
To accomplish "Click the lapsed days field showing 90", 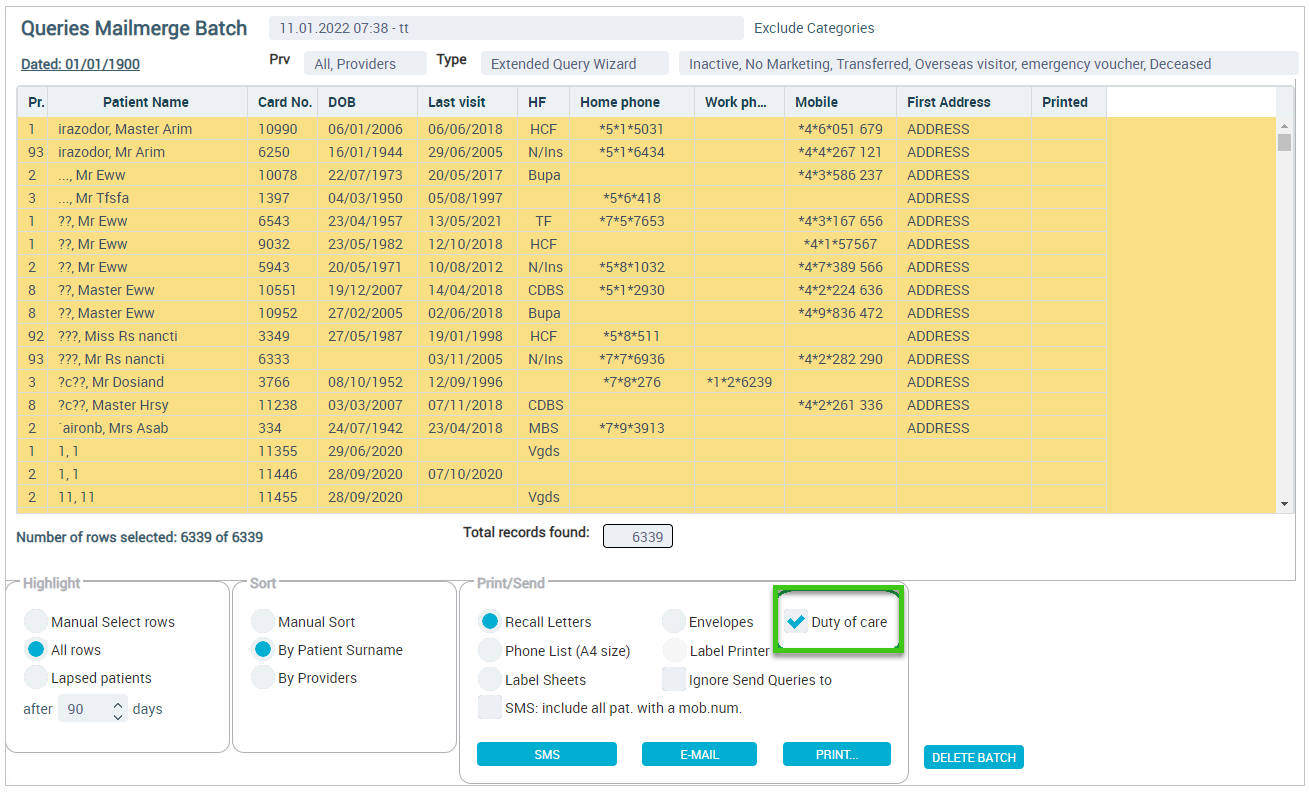I will click(85, 709).
